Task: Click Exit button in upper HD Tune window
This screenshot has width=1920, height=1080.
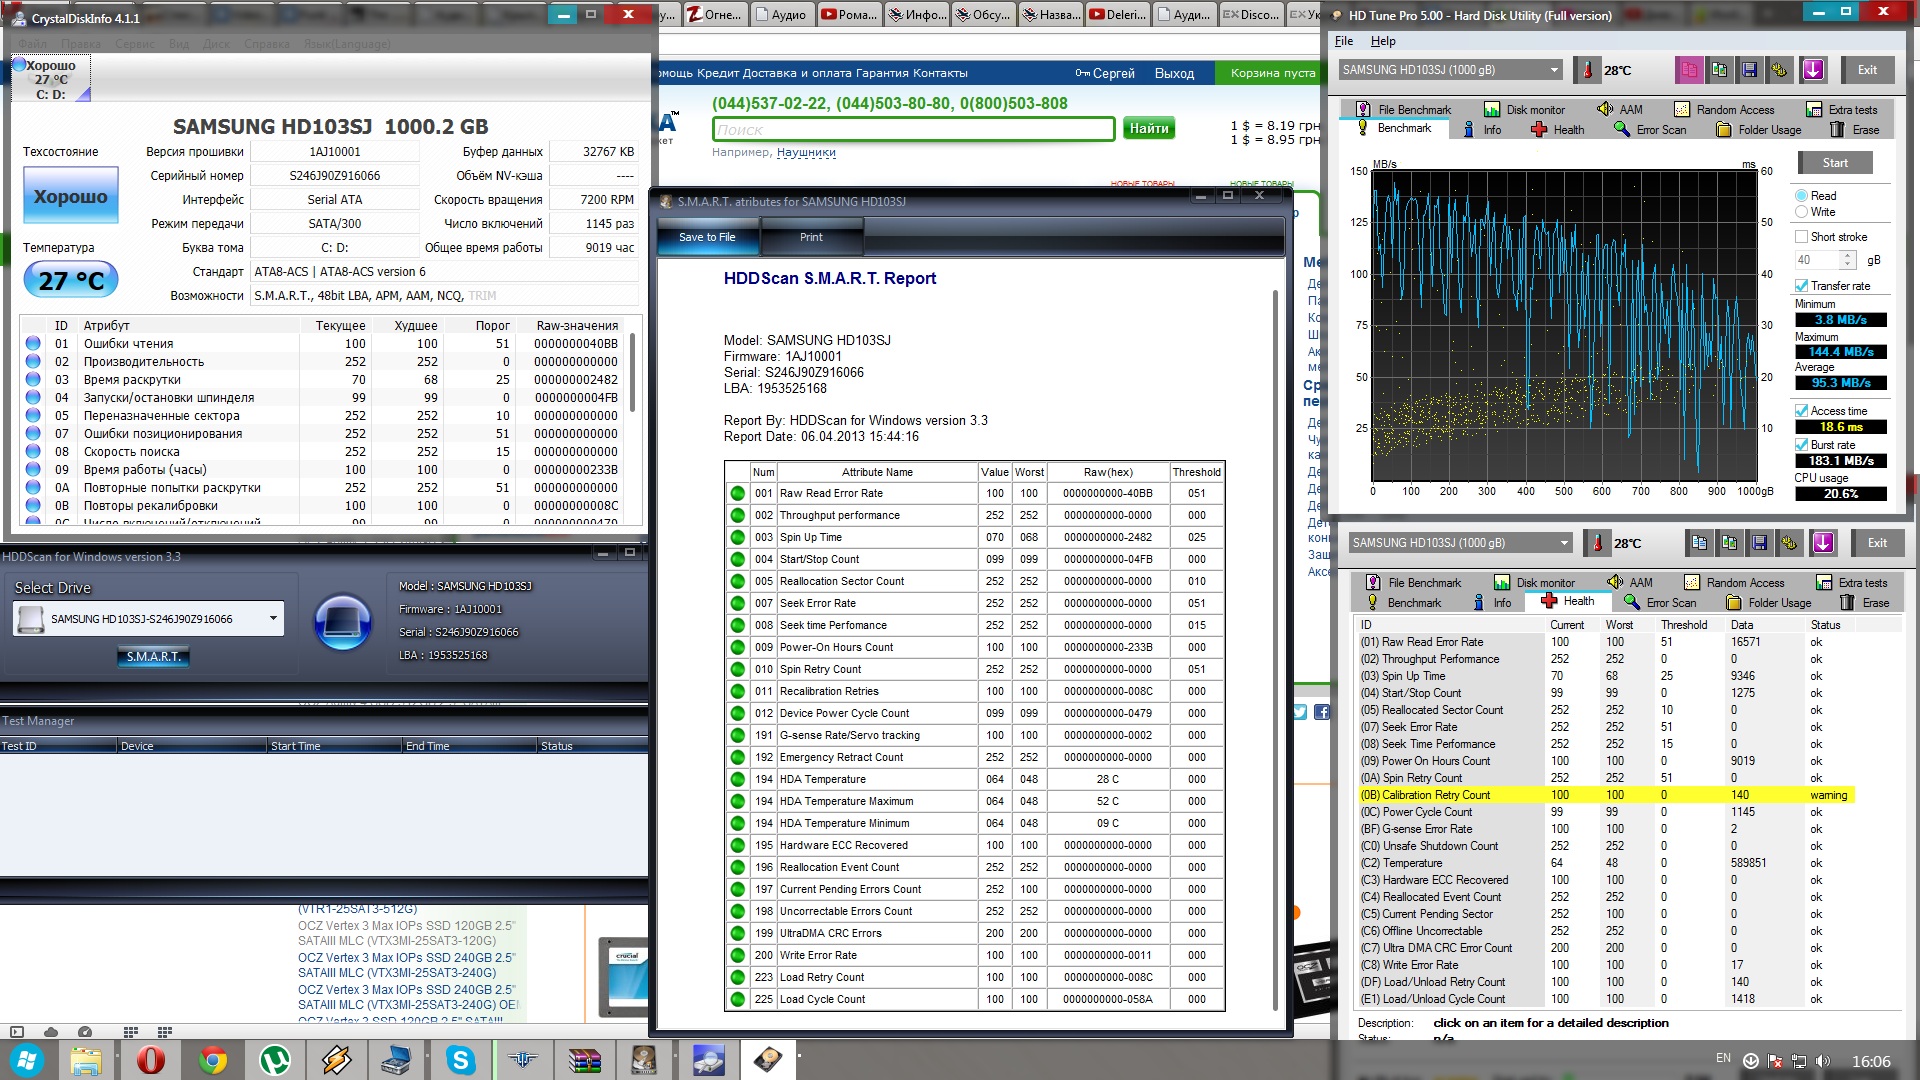Action: pyautogui.click(x=1867, y=70)
